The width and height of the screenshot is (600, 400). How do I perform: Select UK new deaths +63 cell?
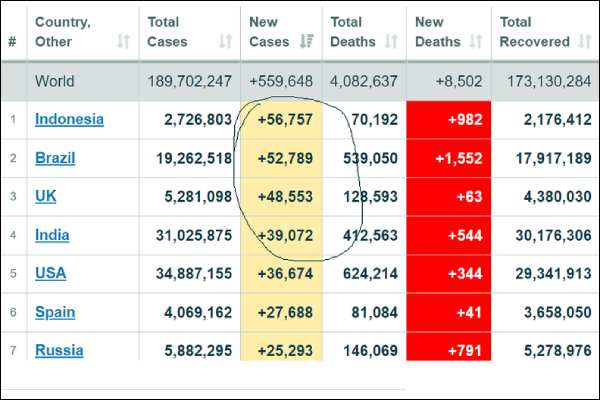click(x=448, y=197)
